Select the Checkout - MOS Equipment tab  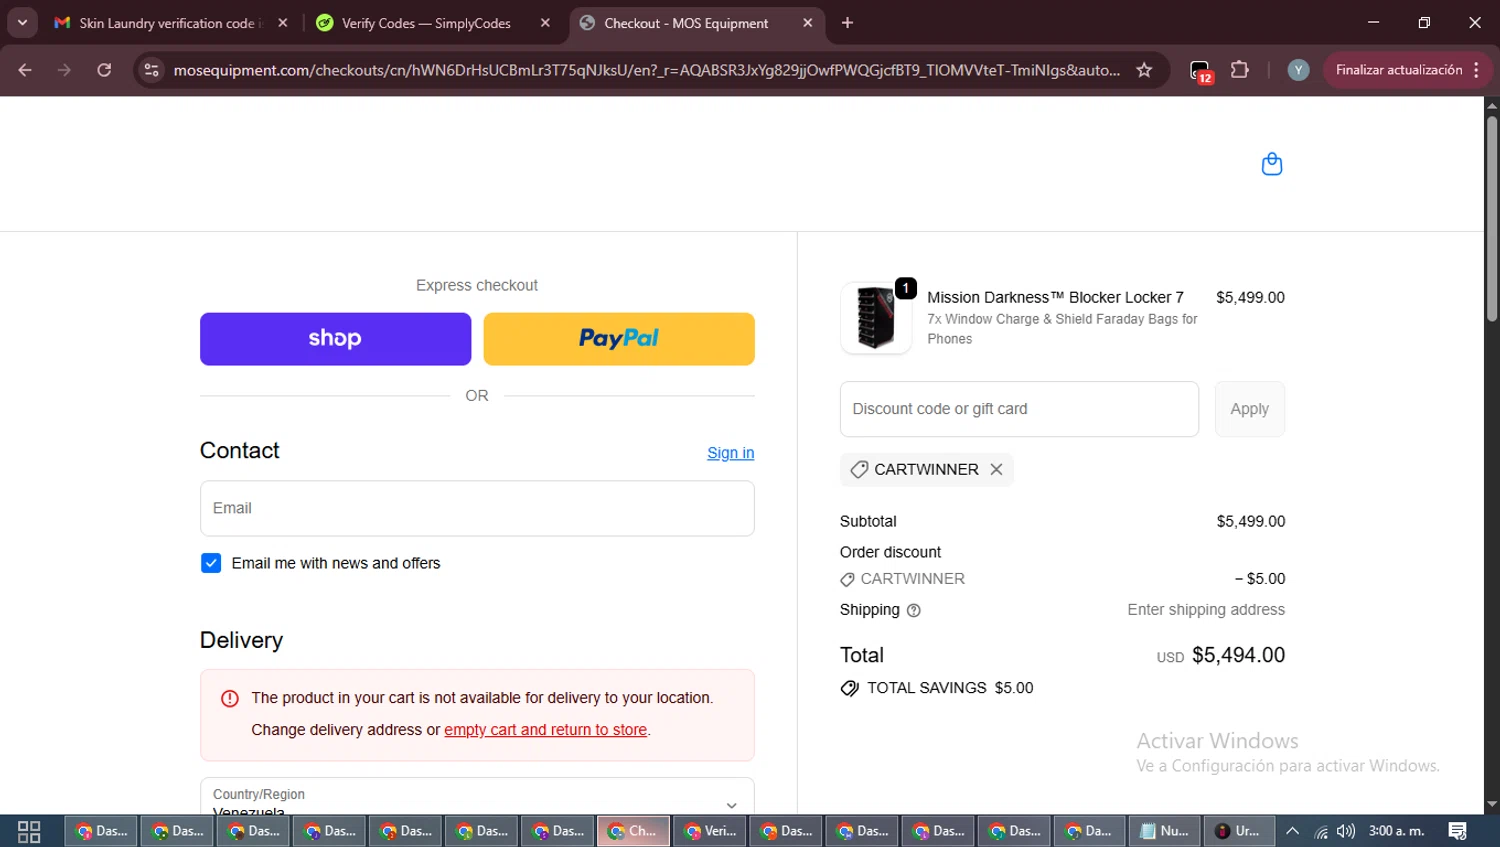696,23
